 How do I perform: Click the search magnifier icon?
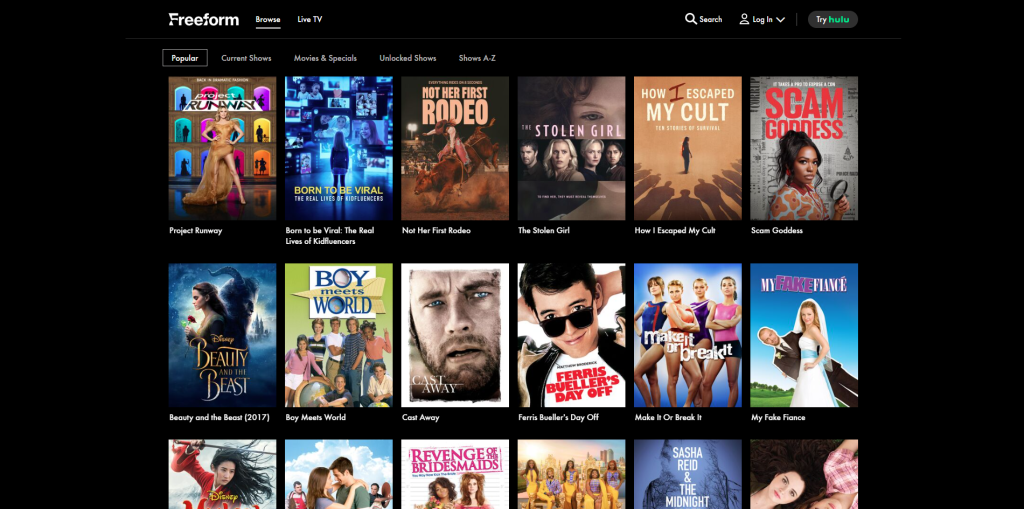pos(690,19)
